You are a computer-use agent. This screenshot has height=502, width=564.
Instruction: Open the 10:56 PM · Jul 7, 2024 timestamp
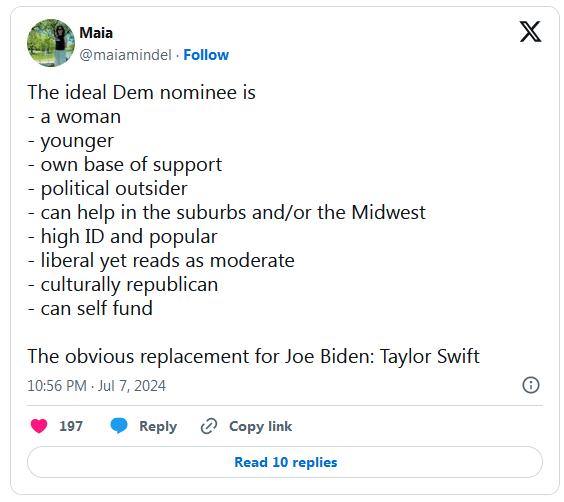click(x=96, y=385)
